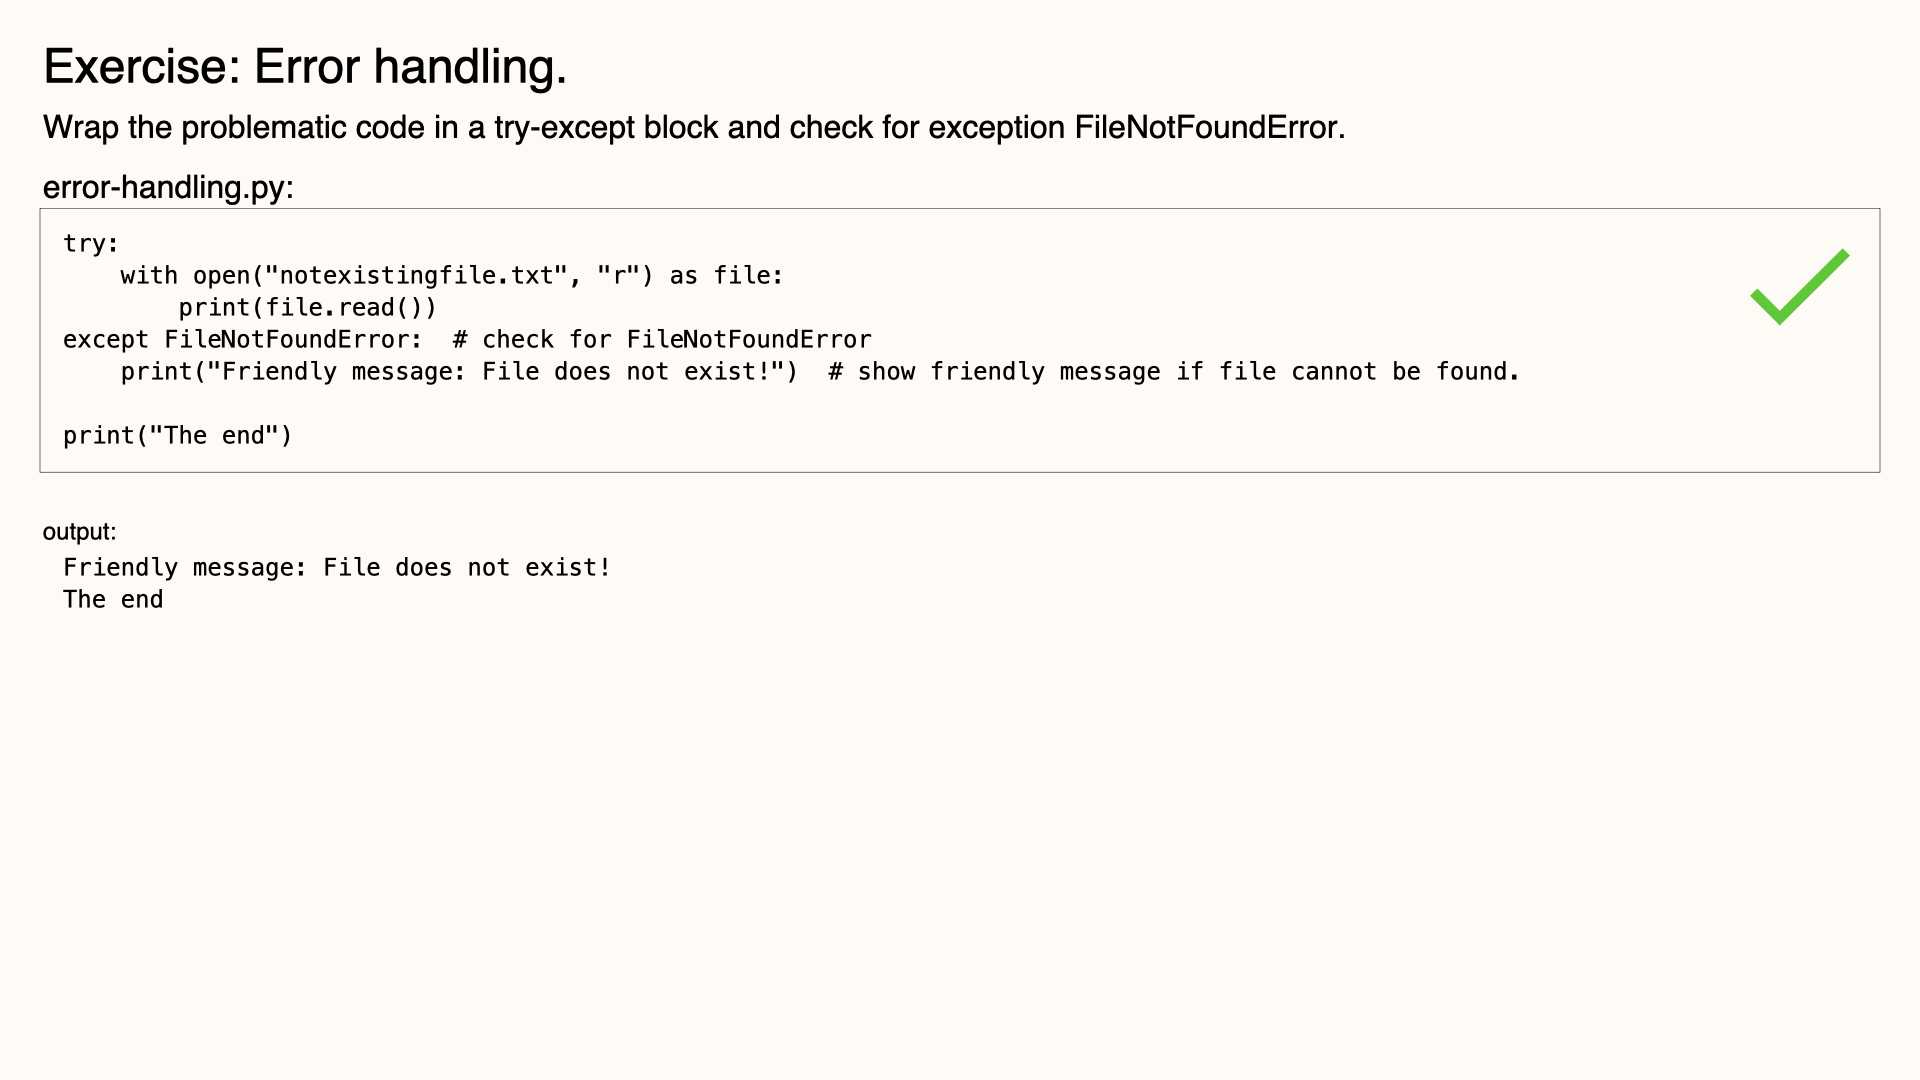Click 'Friendly message: File does not exist!' output
This screenshot has width=1920, height=1080.
click(x=337, y=567)
